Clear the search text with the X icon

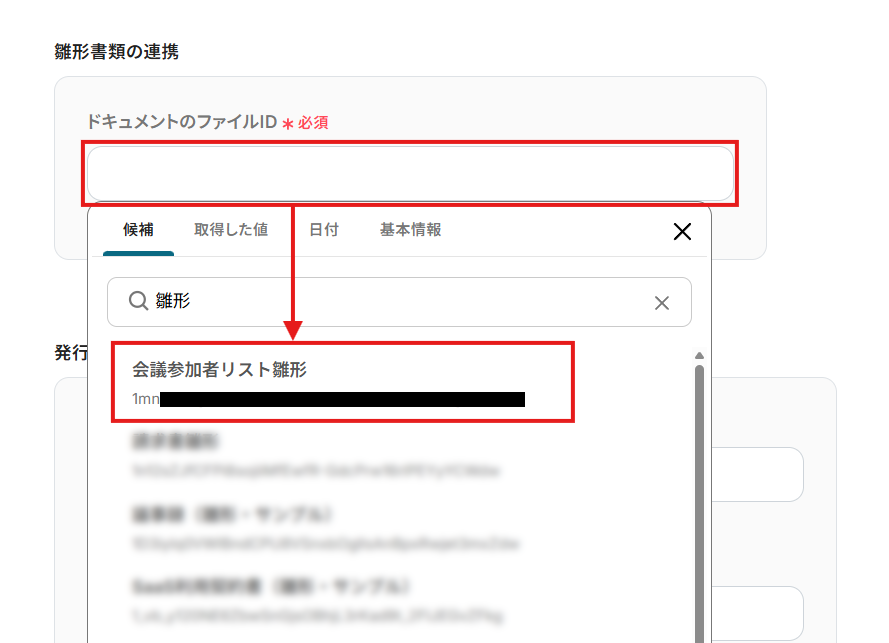[662, 303]
